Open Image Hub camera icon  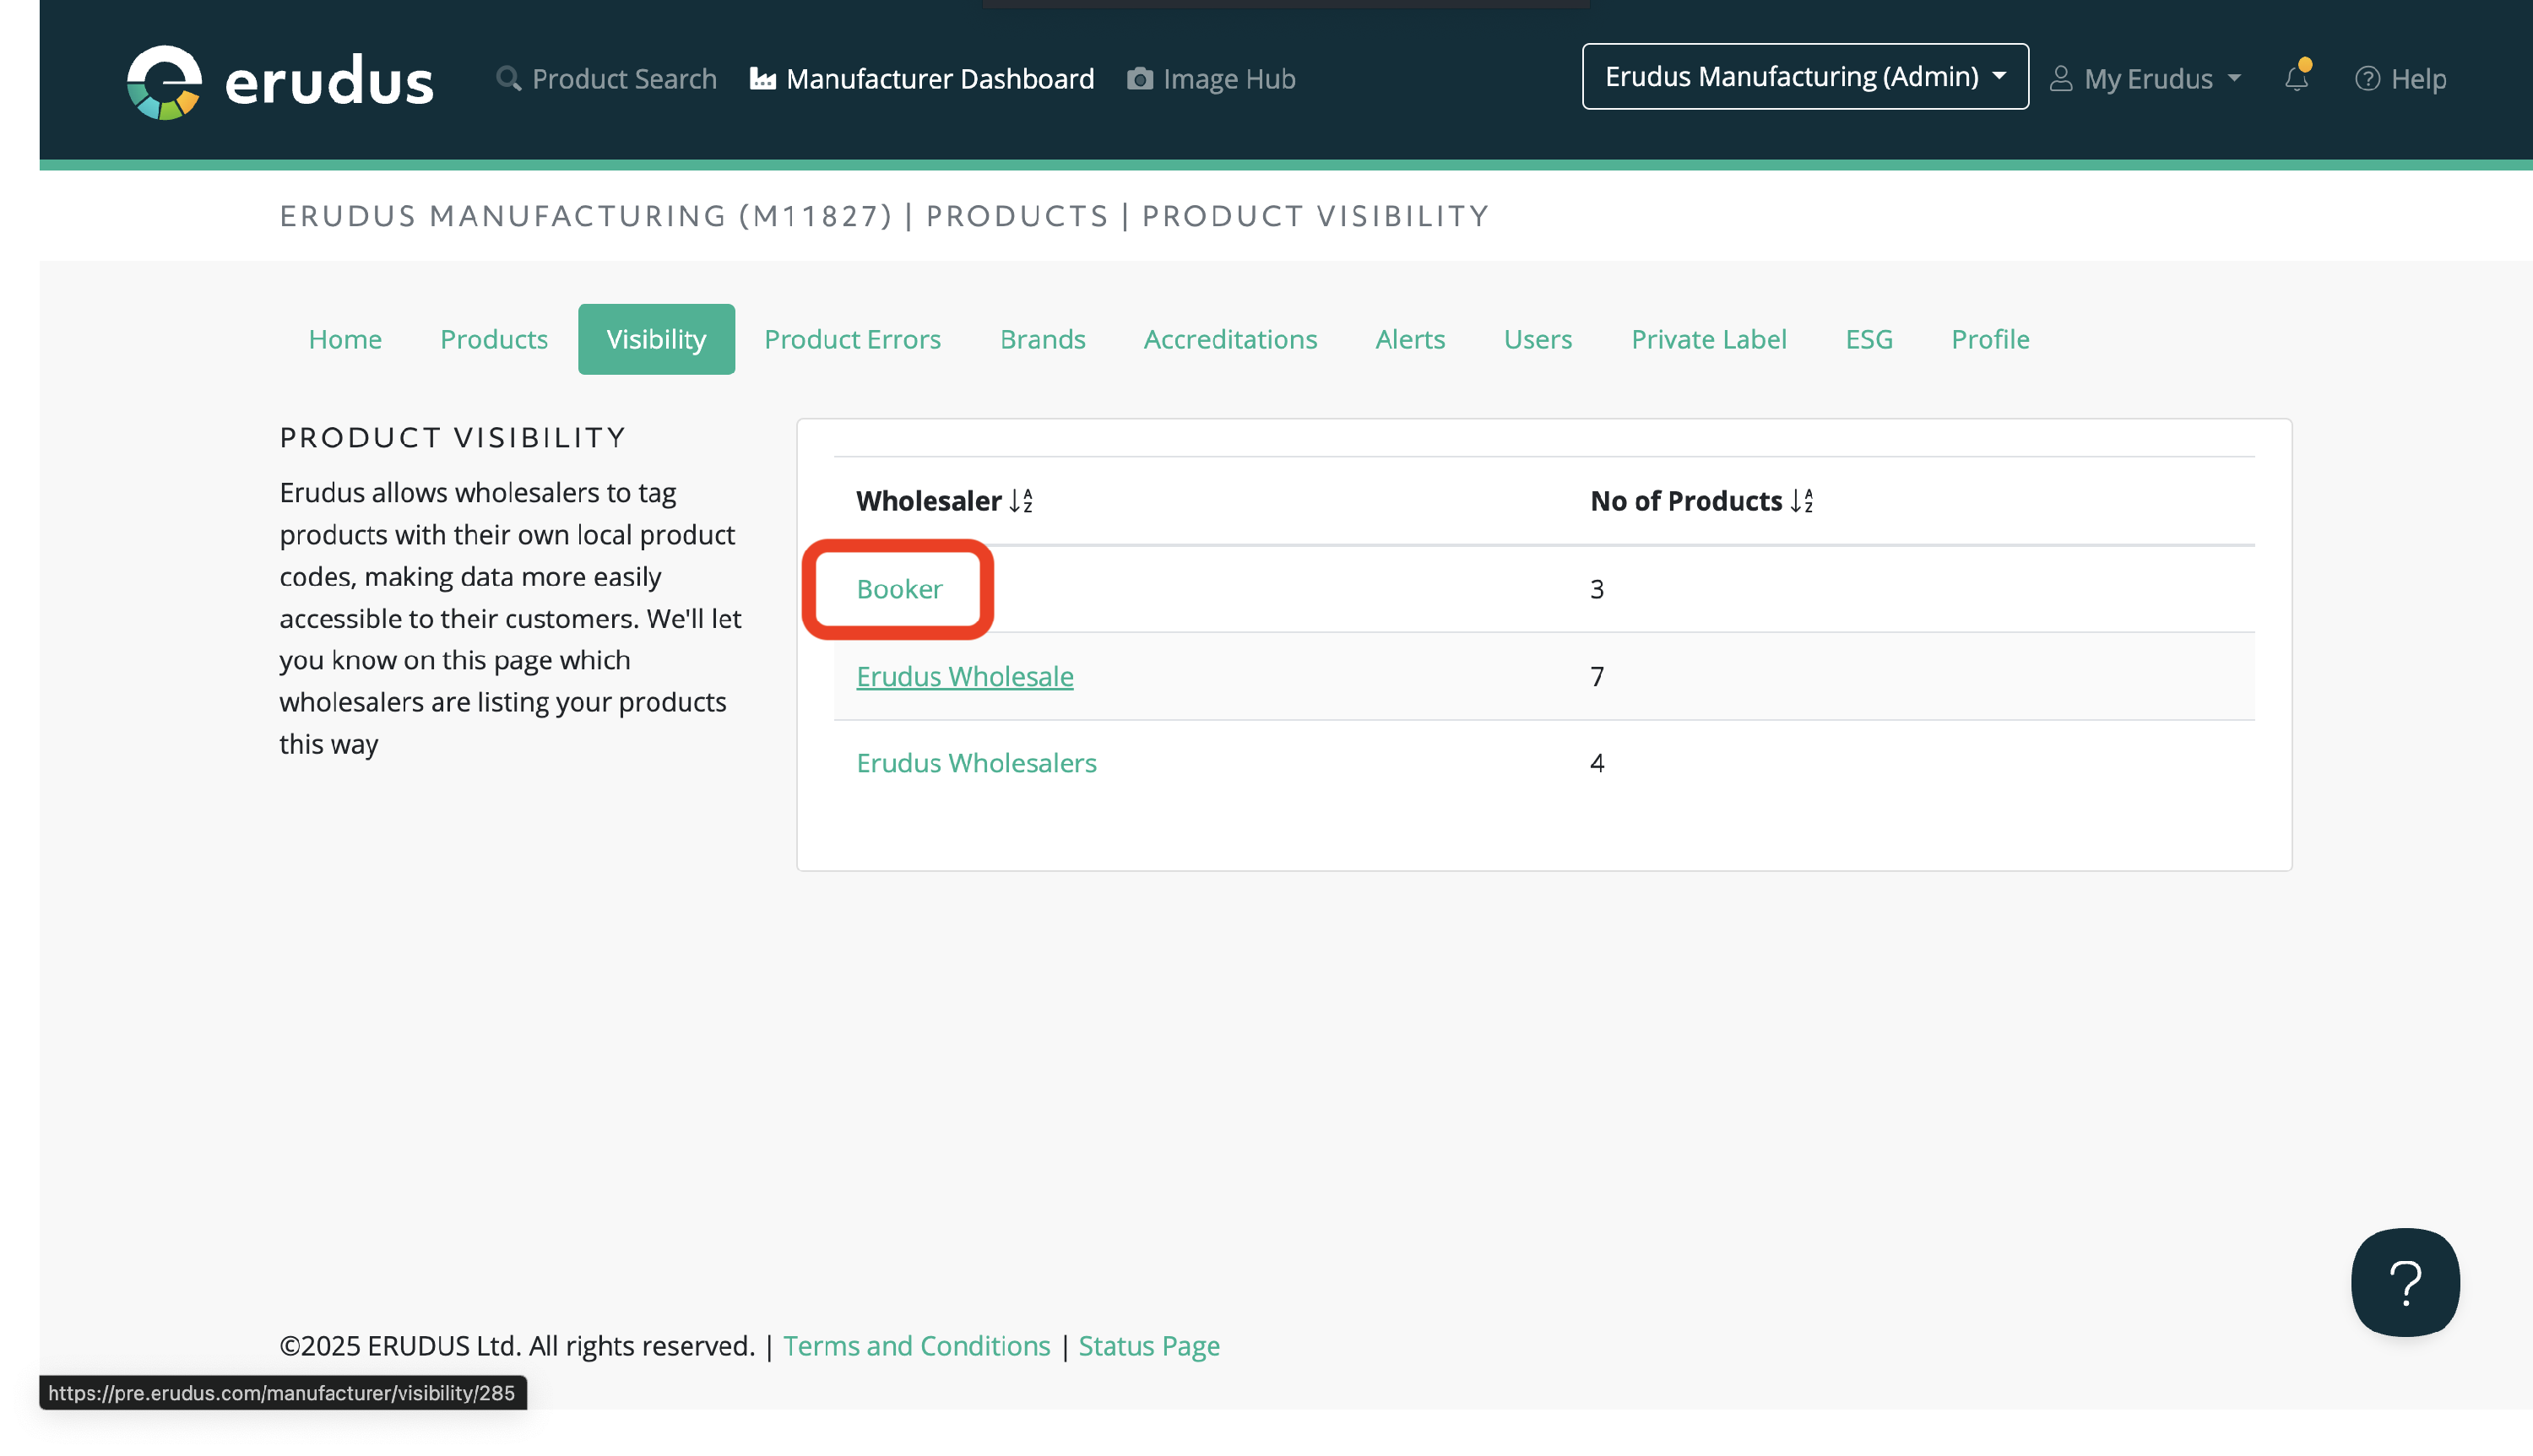[1139, 78]
